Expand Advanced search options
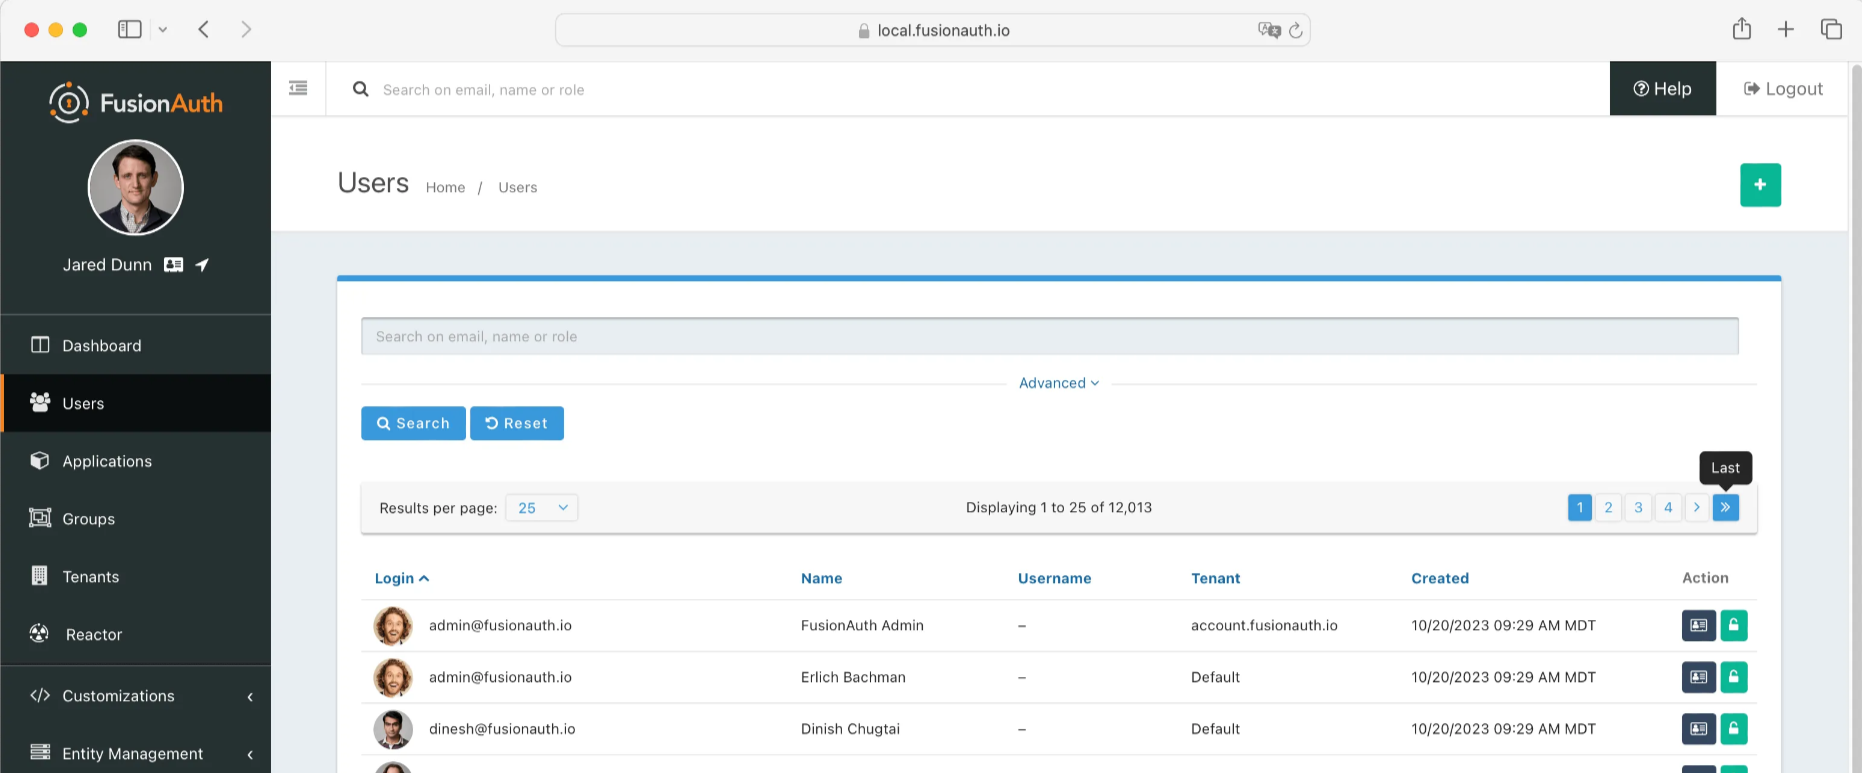This screenshot has height=773, width=1862. pos(1059,383)
